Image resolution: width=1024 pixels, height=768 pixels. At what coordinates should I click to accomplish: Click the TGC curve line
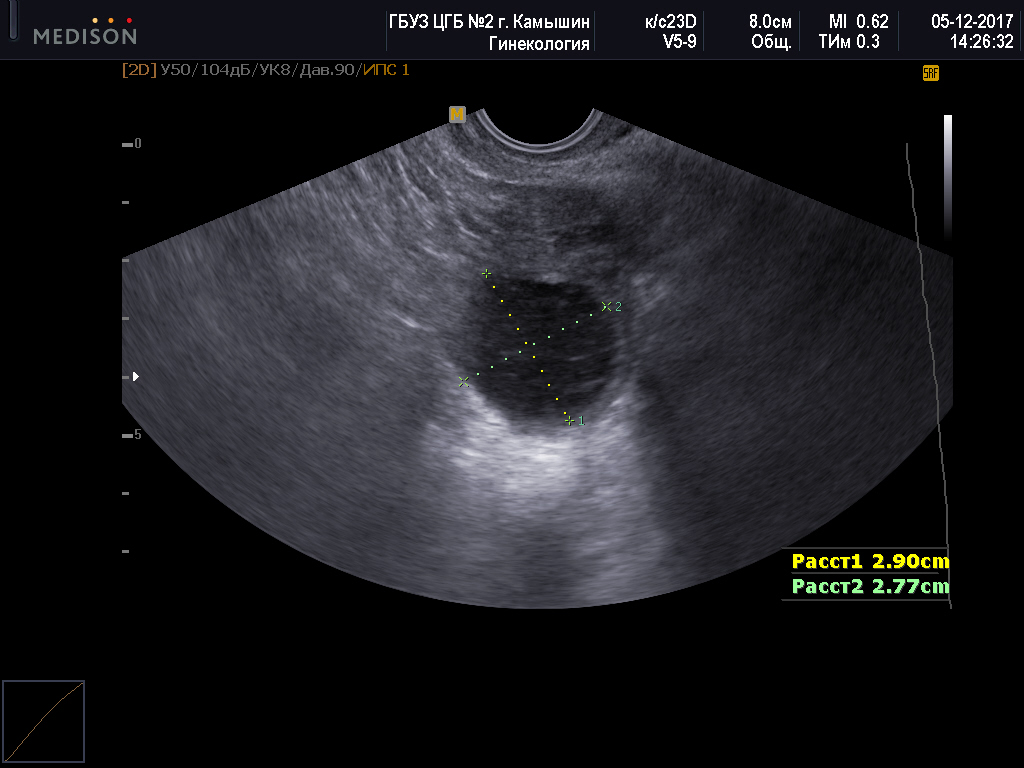927,376
